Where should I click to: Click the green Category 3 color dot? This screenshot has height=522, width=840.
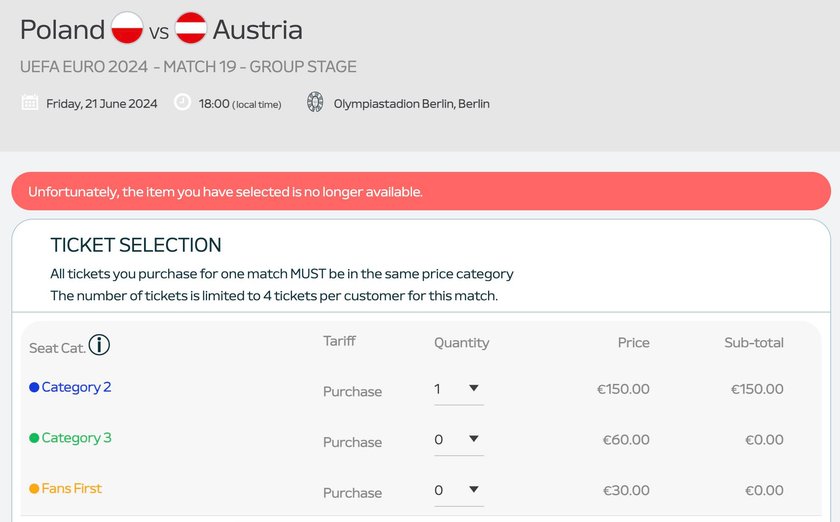pyautogui.click(x=34, y=438)
